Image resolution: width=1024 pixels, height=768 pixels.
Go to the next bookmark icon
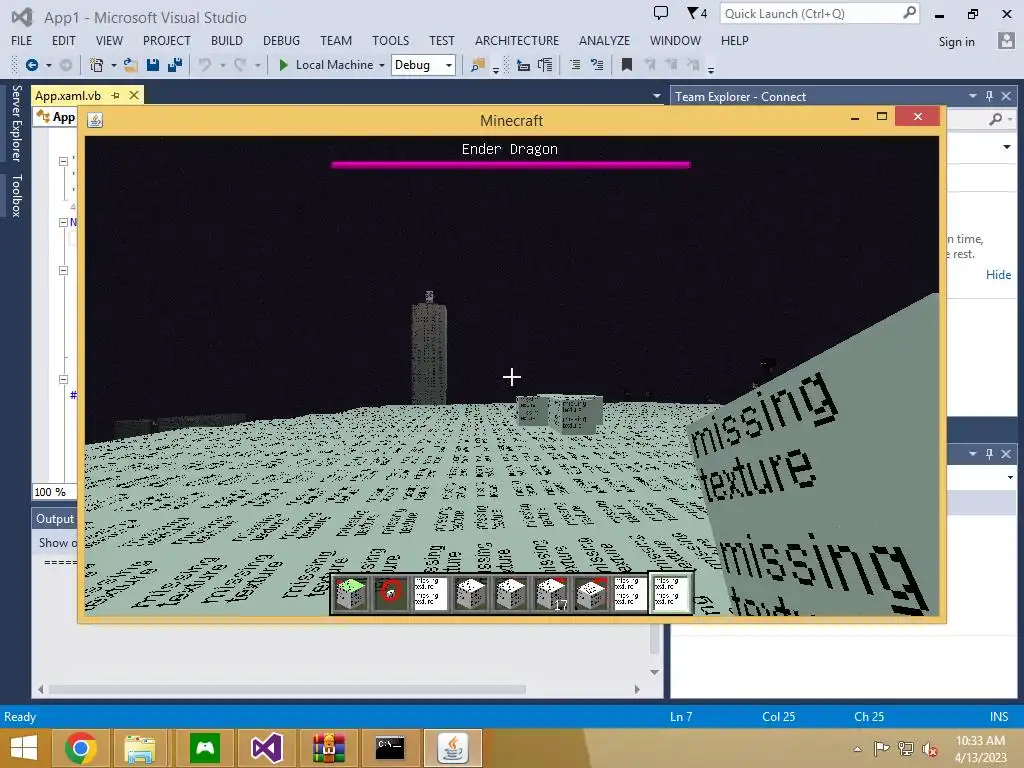click(x=671, y=65)
